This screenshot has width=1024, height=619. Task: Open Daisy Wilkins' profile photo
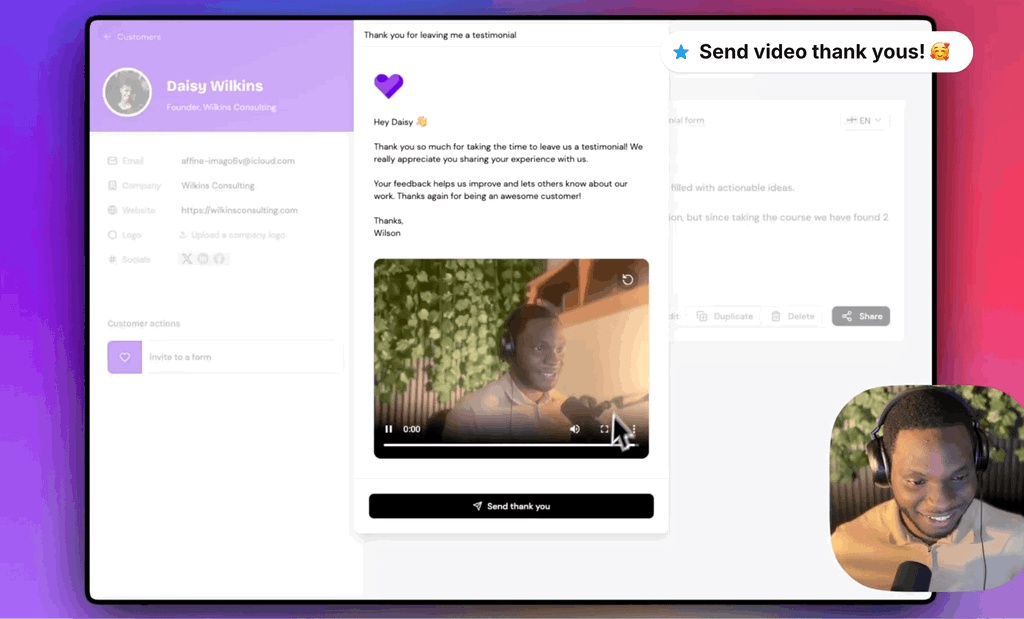pos(127,92)
